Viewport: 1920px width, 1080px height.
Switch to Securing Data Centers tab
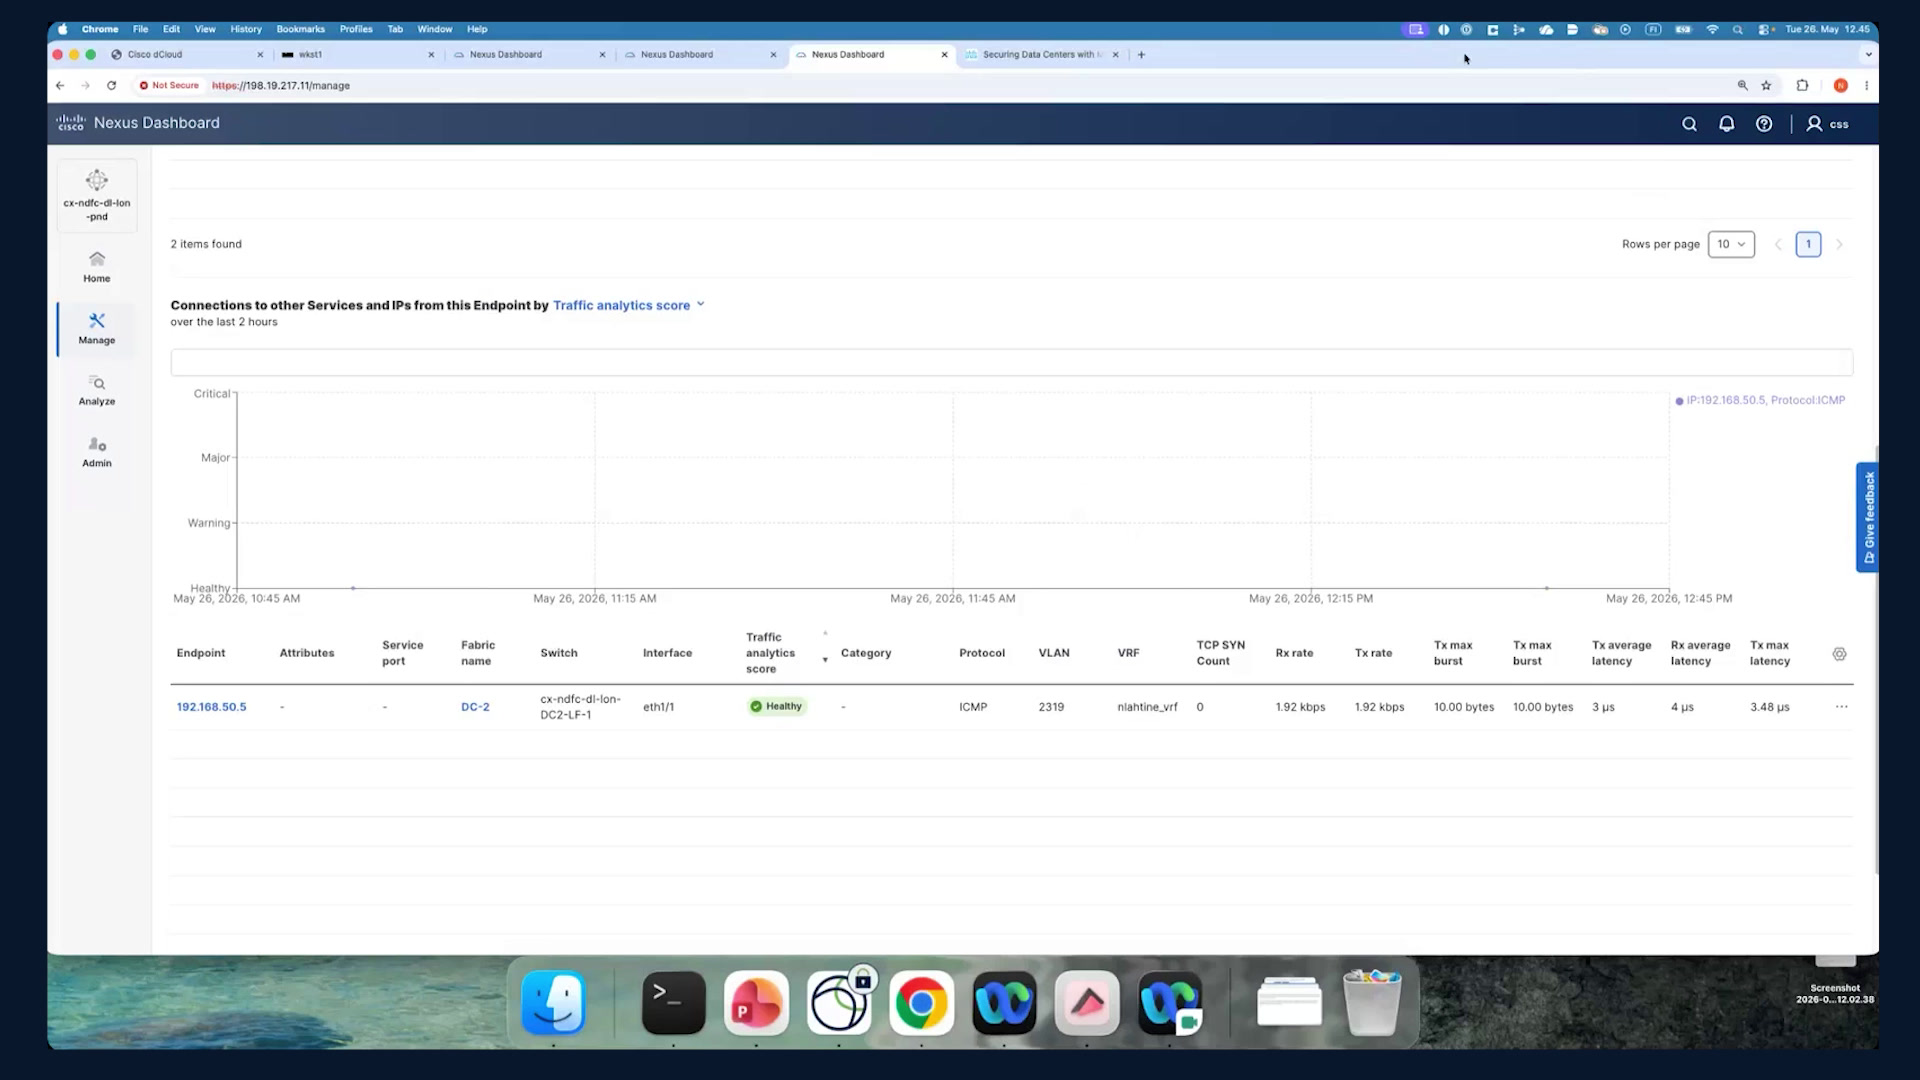click(x=1042, y=55)
